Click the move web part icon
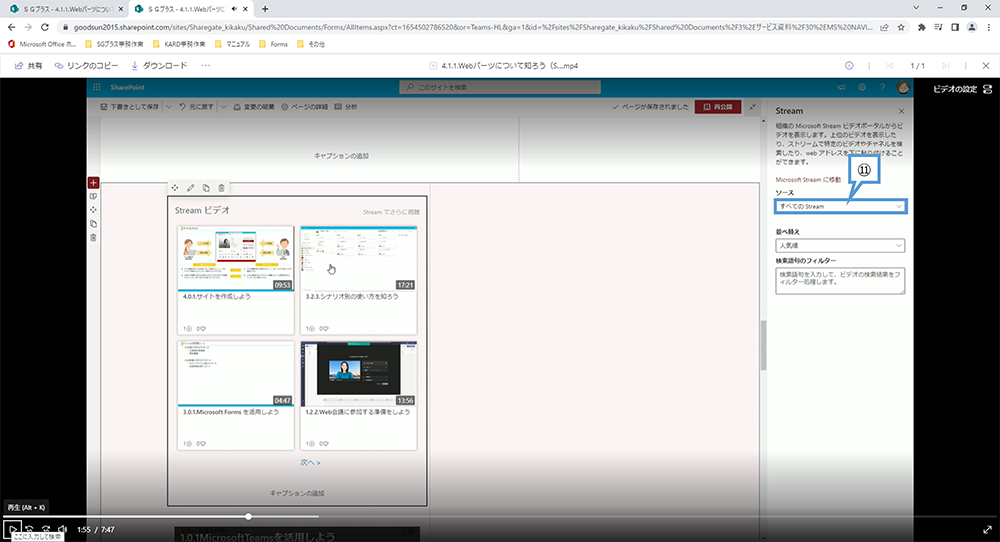Image resolution: width=1000 pixels, height=542 pixels. tap(175, 188)
